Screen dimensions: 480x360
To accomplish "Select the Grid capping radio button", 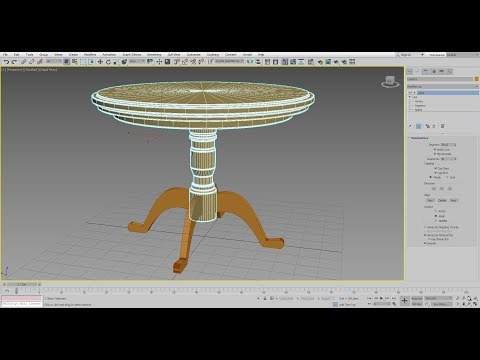I will point(447,177).
